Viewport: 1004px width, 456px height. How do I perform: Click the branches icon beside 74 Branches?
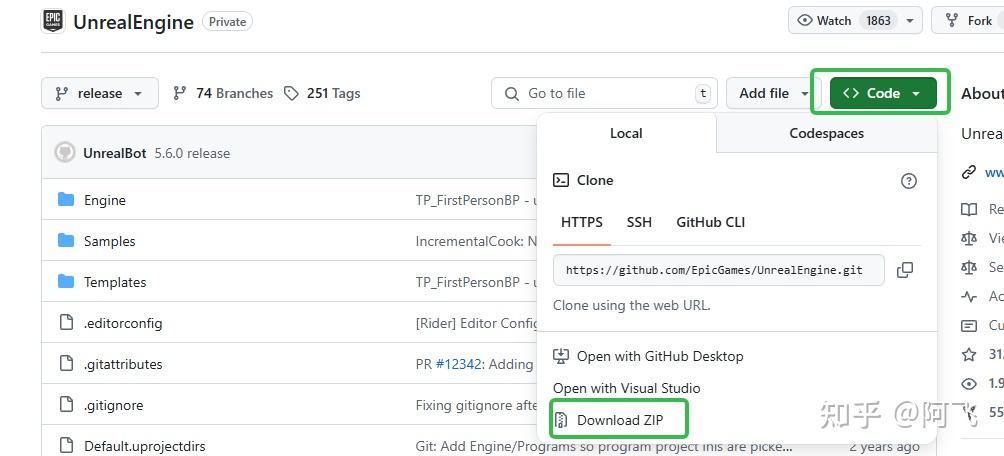click(180, 93)
